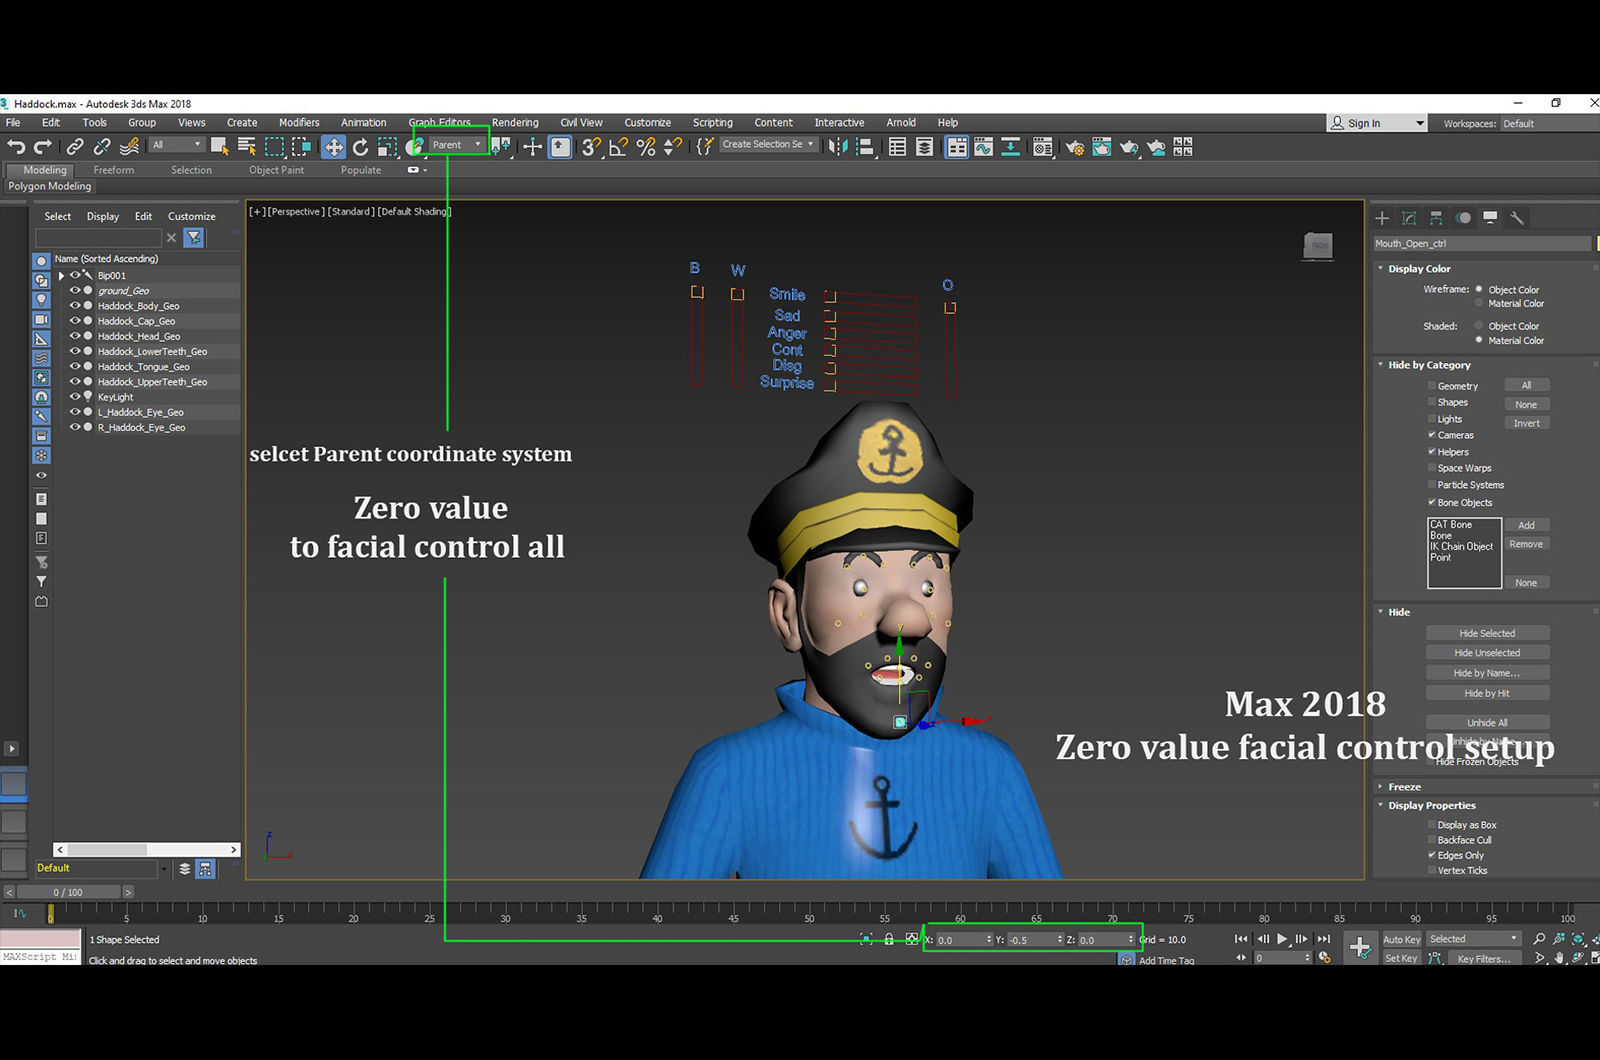The height and width of the screenshot is (1060, 1600).
Task: Open the Parent reference coordinate dropdown
Action: (x=457, y=145)
